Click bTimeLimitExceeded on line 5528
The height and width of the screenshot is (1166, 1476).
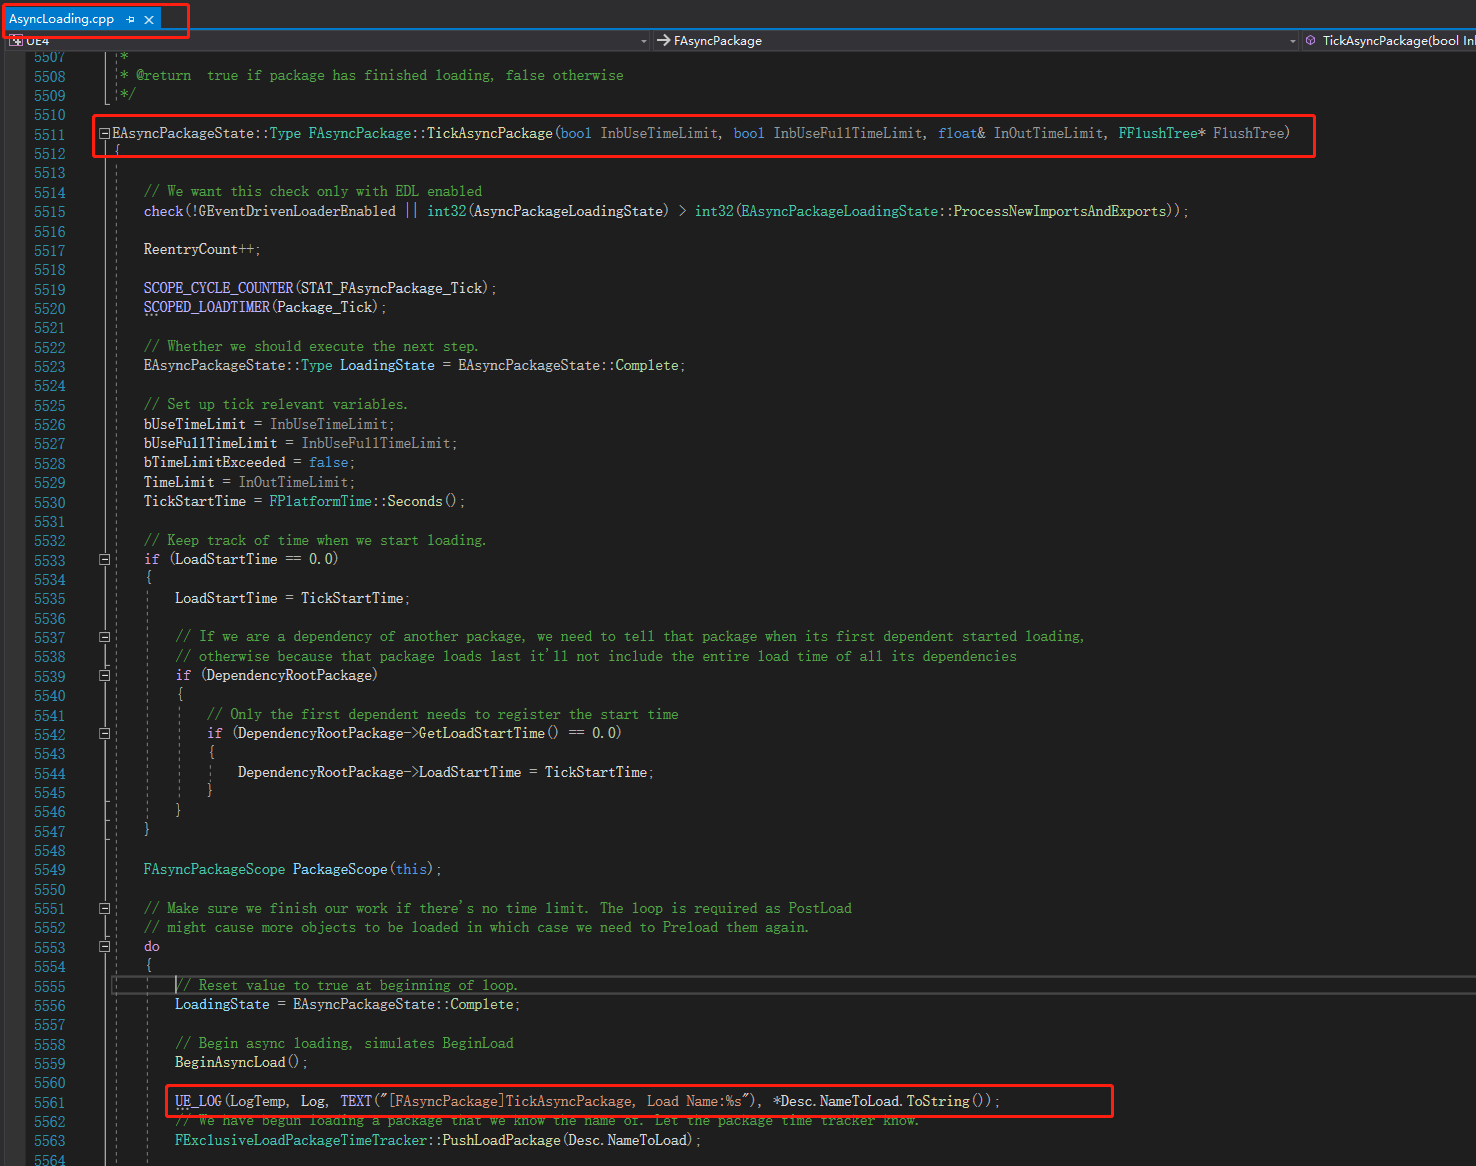click(x=214, y=462)
